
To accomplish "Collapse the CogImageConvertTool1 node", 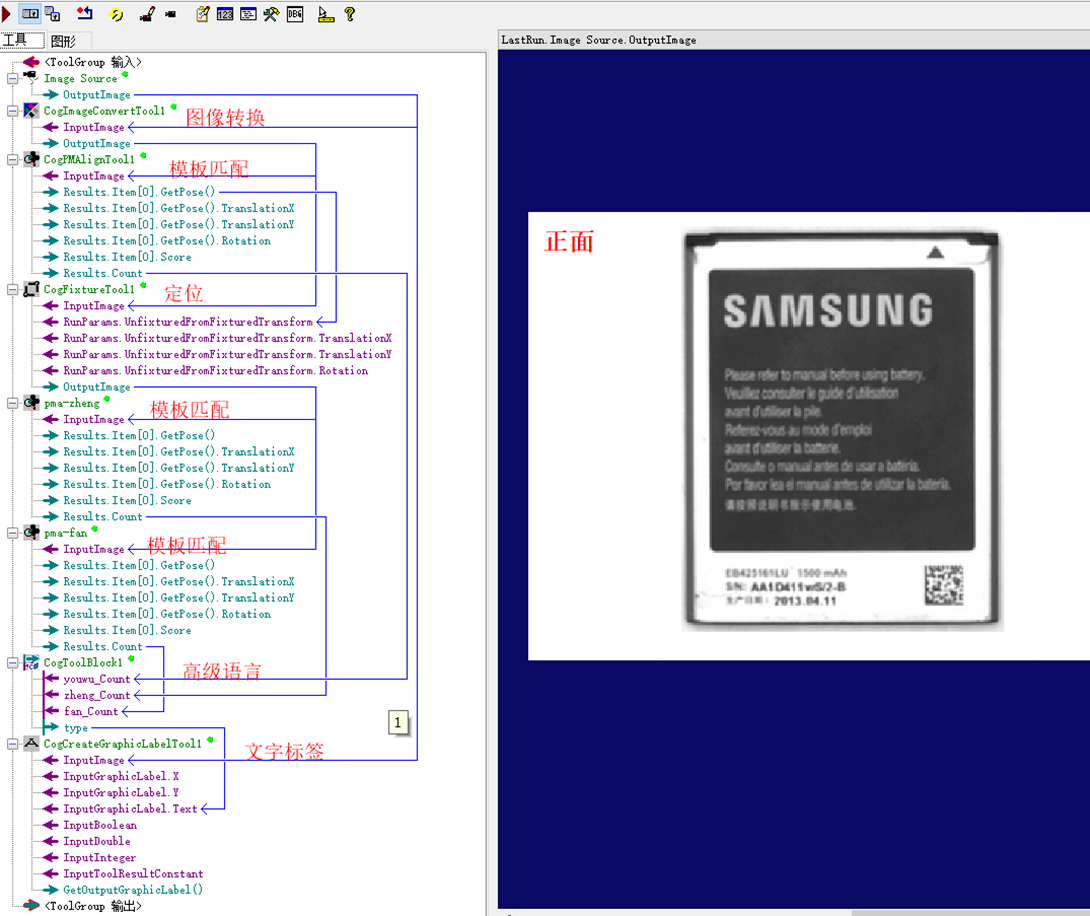I will [x=13, y=111].
